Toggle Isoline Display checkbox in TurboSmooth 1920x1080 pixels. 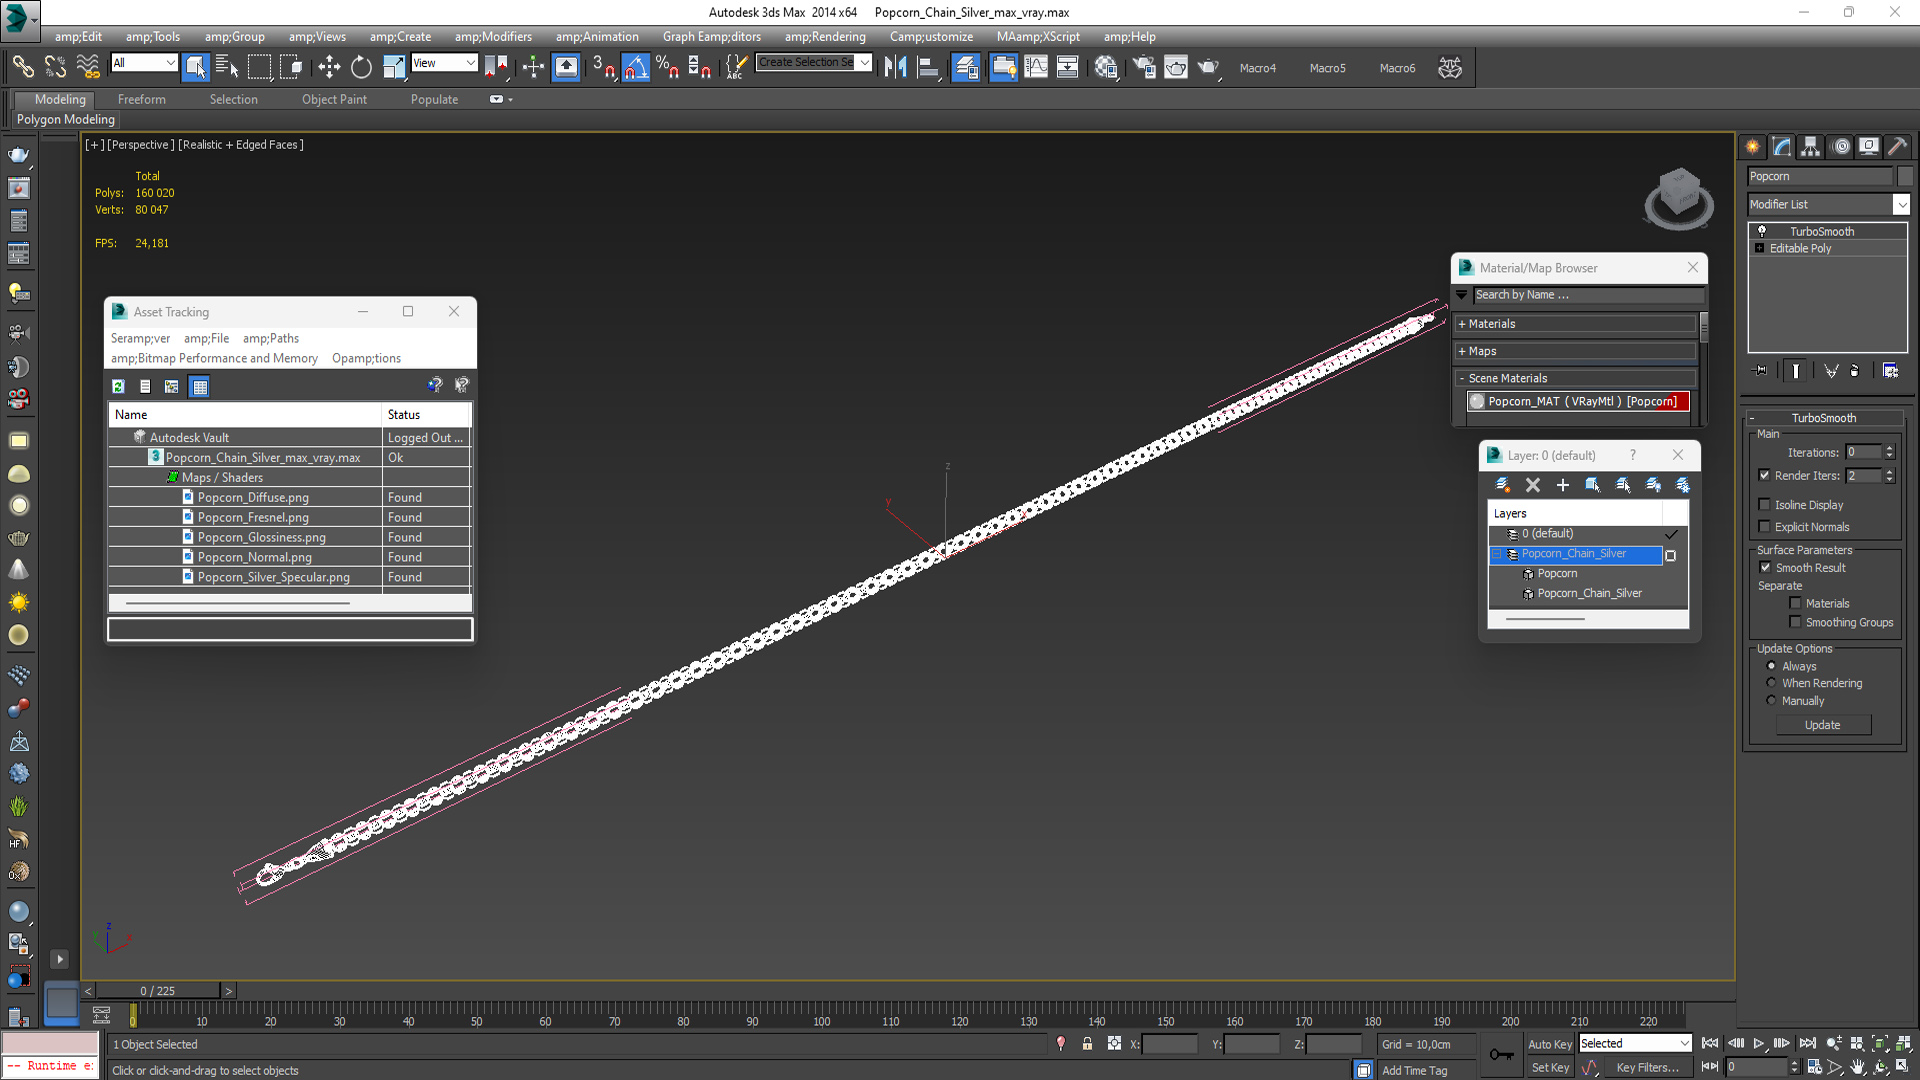[1766, 504]
